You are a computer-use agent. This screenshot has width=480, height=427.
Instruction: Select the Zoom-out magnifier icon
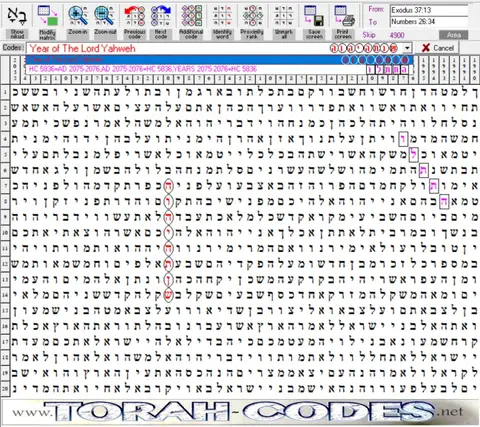pyautogui.click(x=104, y=16)
